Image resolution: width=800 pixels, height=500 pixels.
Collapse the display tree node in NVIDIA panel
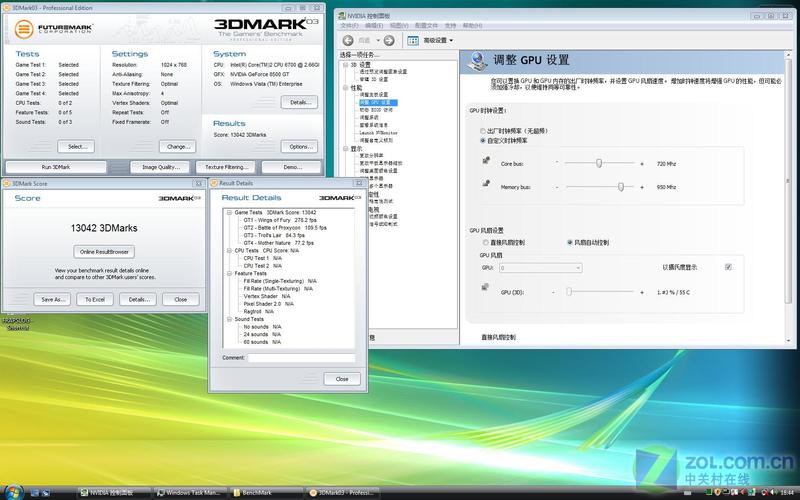pyautogui.click(x=345, y=148)
